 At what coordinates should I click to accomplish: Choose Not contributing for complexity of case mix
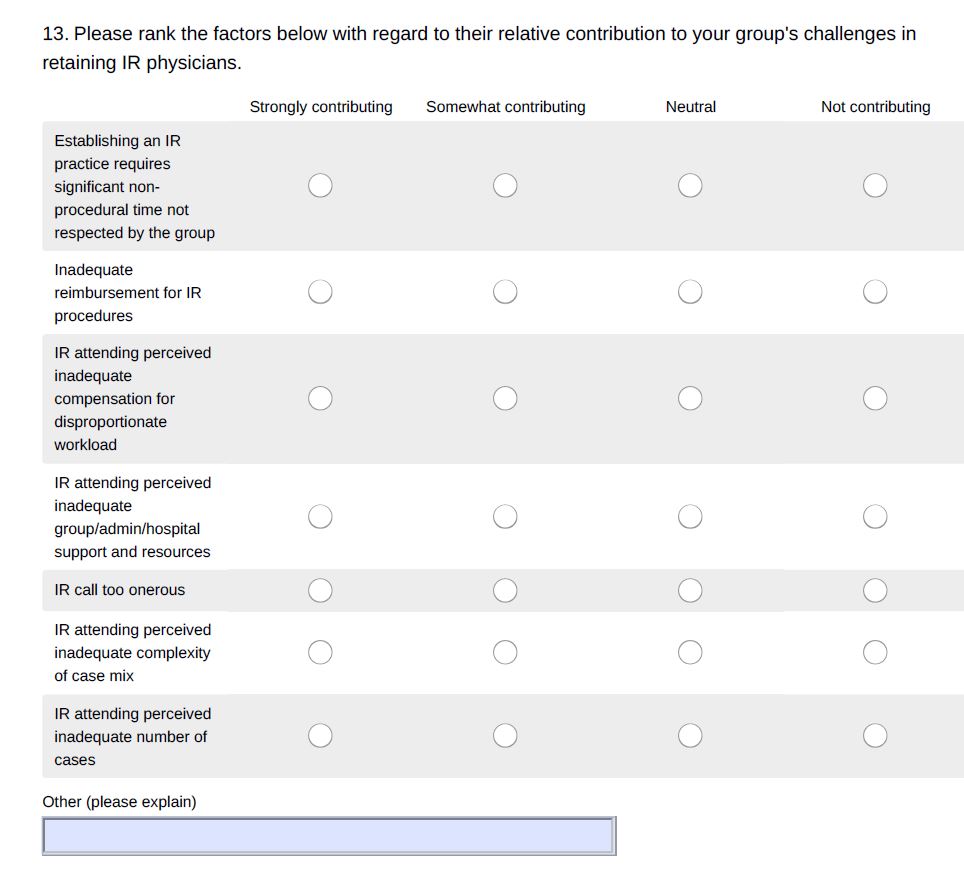point(875,652)
